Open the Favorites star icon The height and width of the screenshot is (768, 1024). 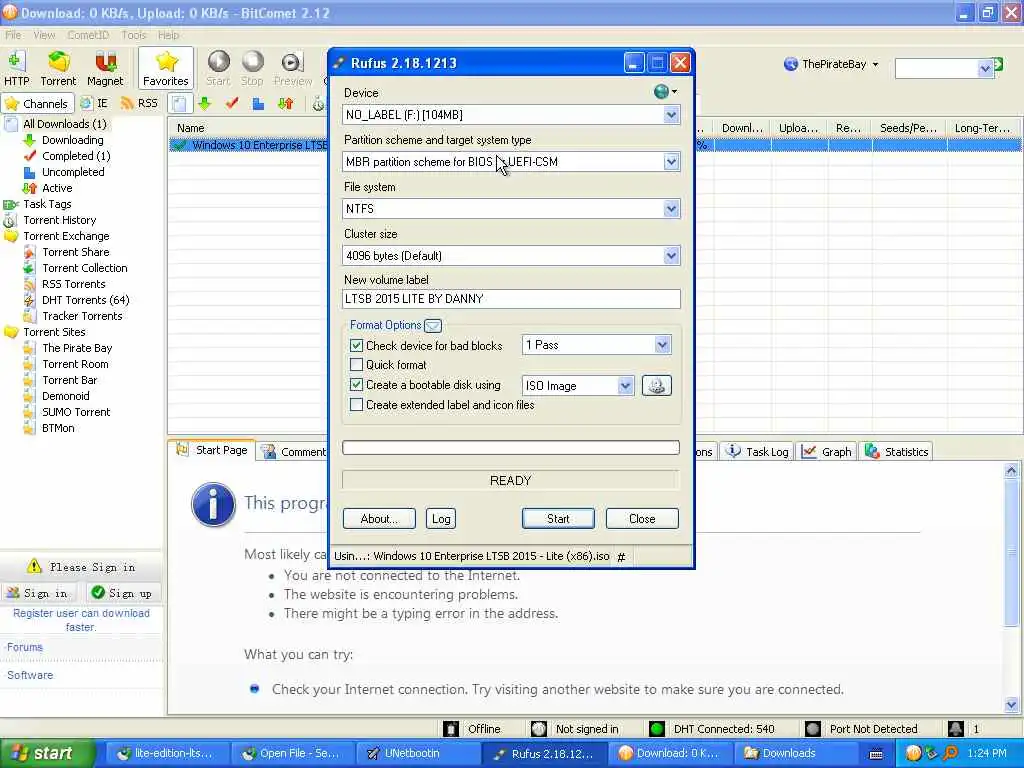point(166,68)
